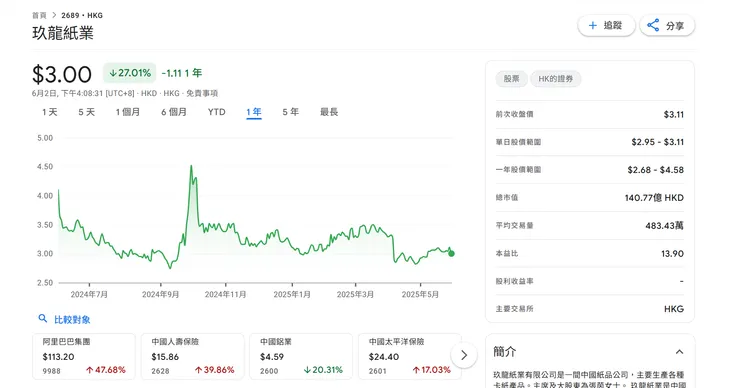Click the 本益比 value 13.90
The image size is (740, 388).
click(x=673, y=253)
